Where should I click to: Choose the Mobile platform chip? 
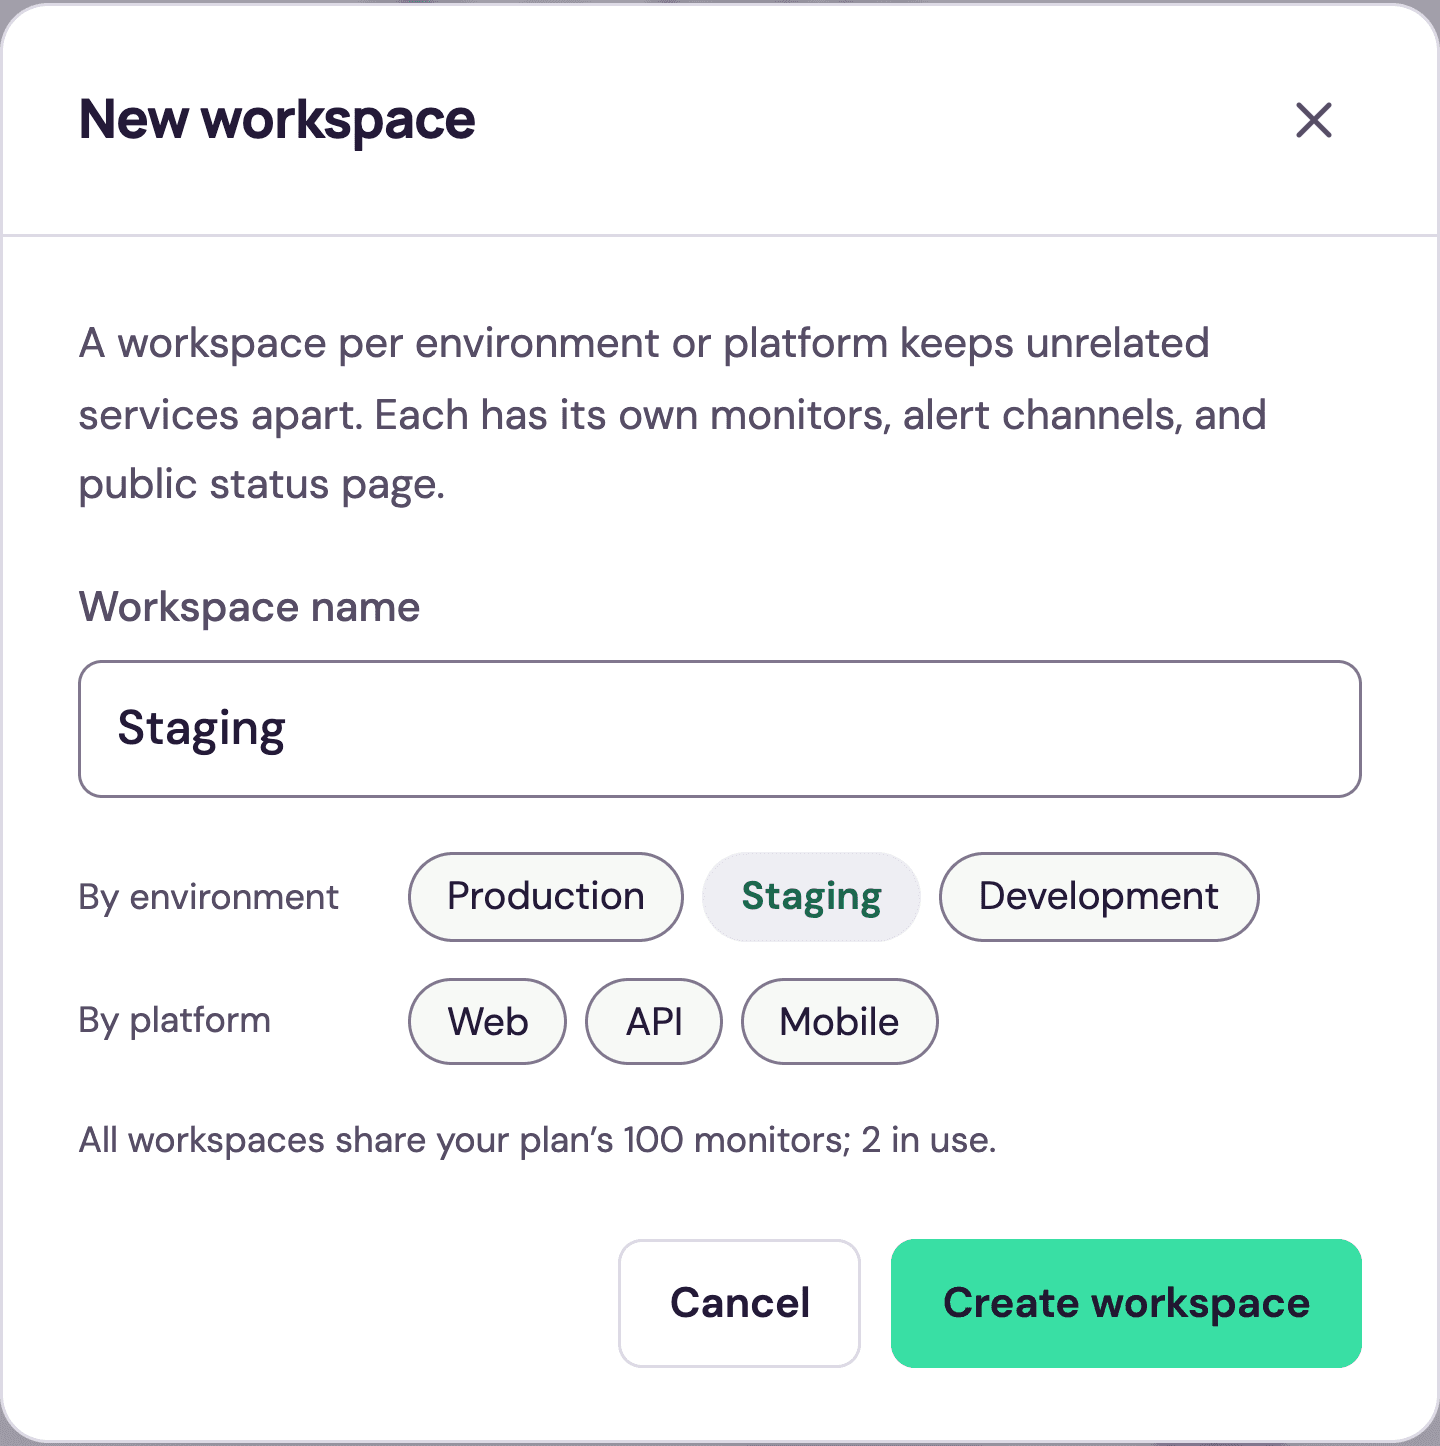tap(839, 1022)
